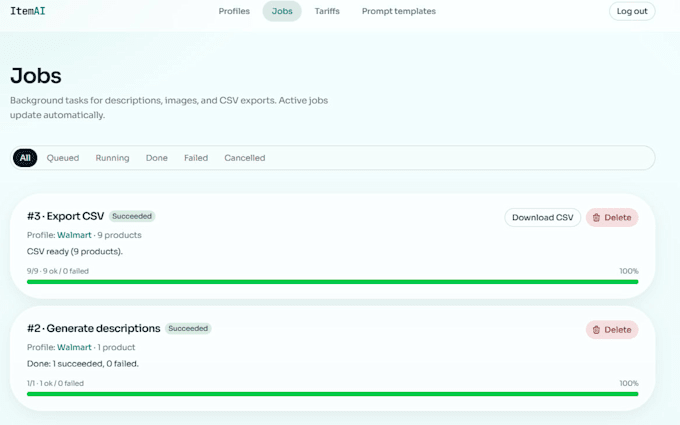Screen dimensions: 680x425
Task: Click 'CSV ready (9 products).' text
Action: [x=75, y=252]
